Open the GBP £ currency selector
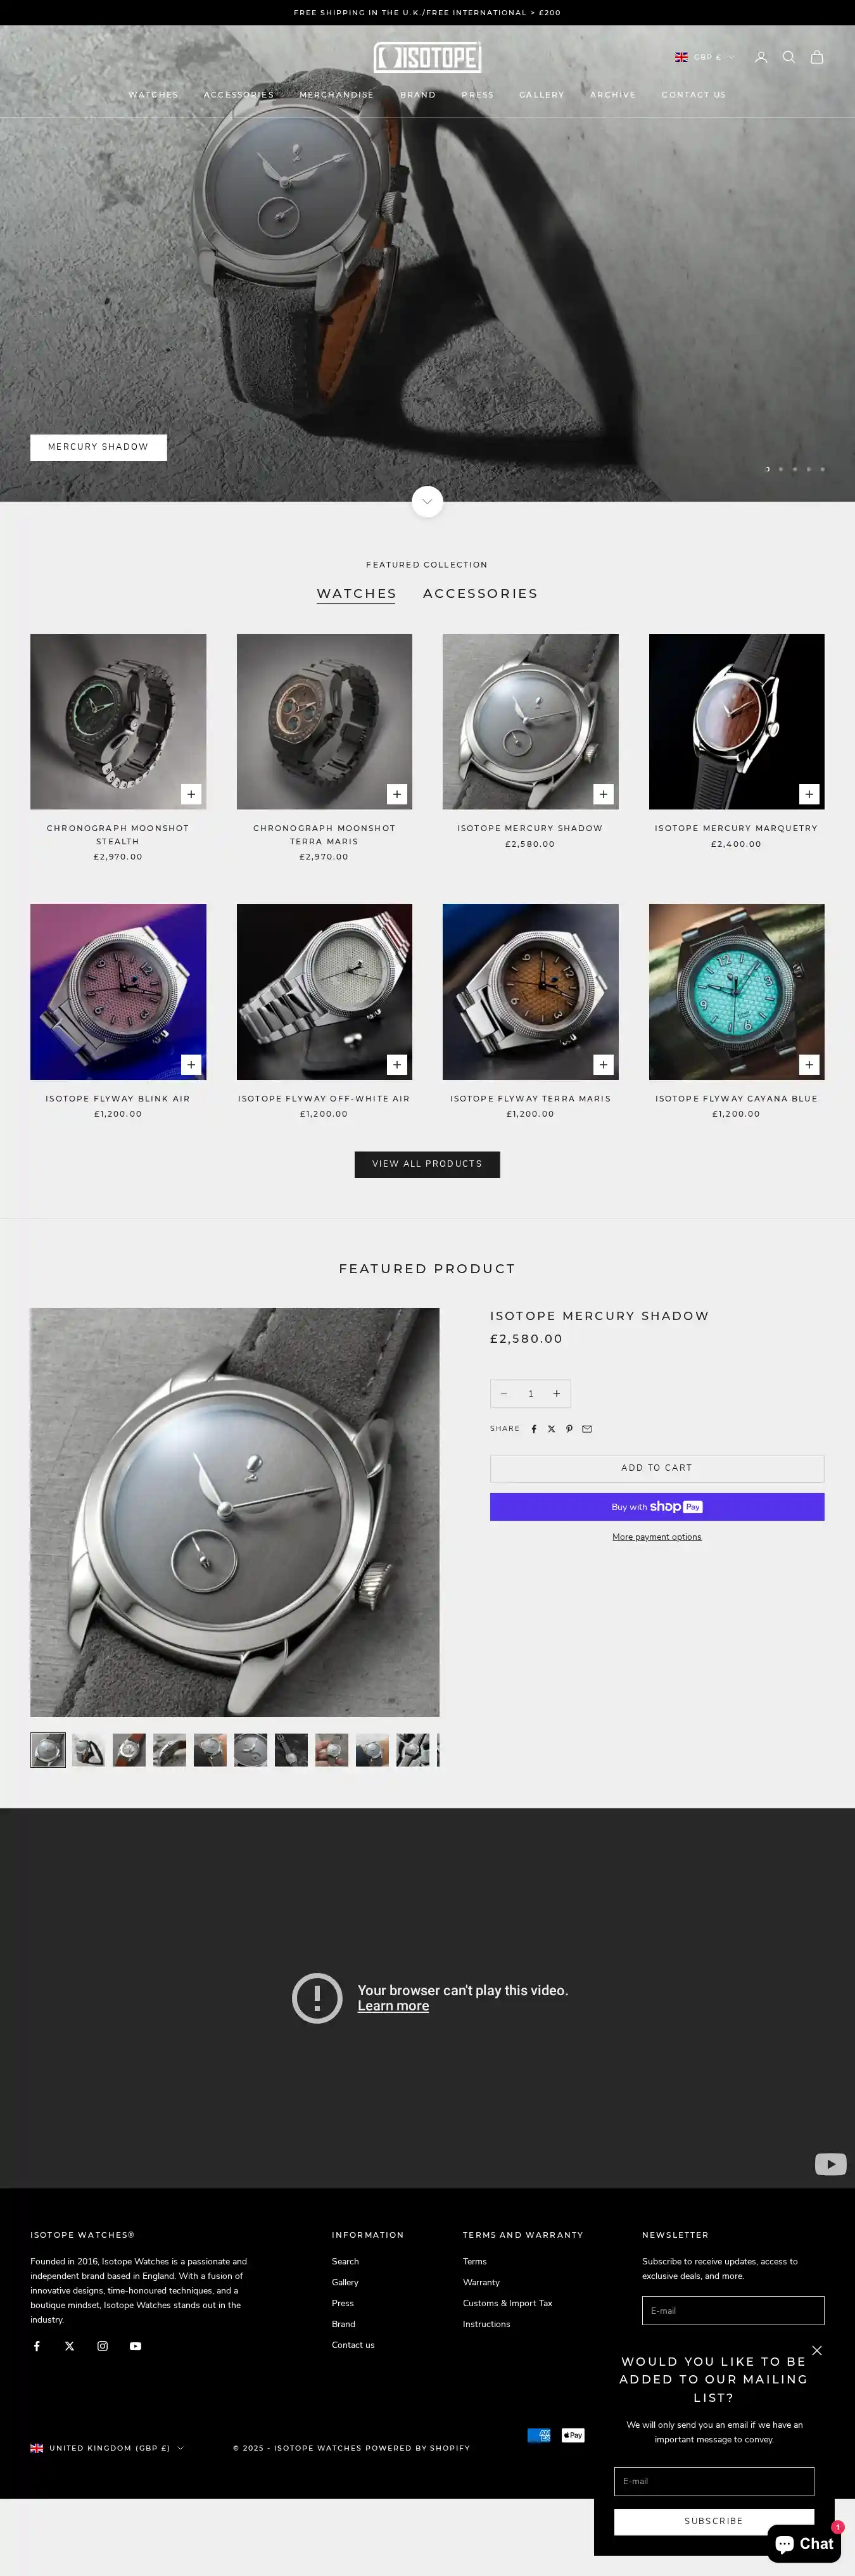This screenshot has height=2576, width=855. (x=705, y=57)
